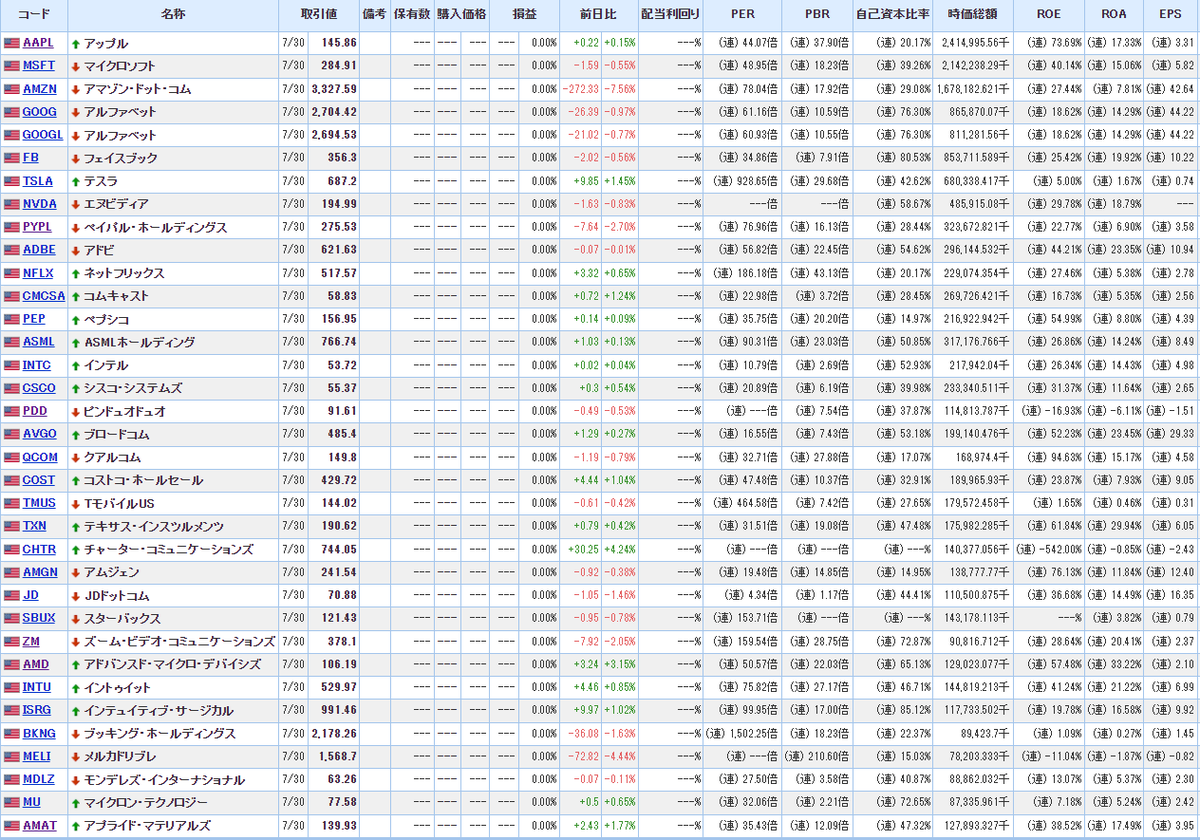Open the AVGO ticker link

click(x=40, y=434)
